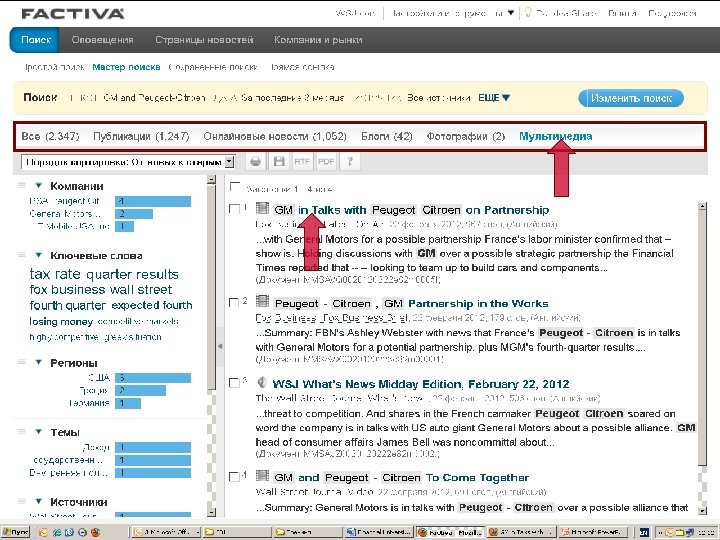This screenshot has height=540, width=720.
Task: Click the Factiva logo
Action: coord(73,13)
